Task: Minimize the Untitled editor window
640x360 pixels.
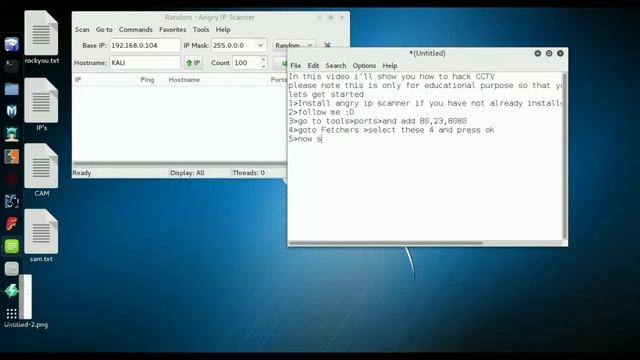Action: coord(538,53)
